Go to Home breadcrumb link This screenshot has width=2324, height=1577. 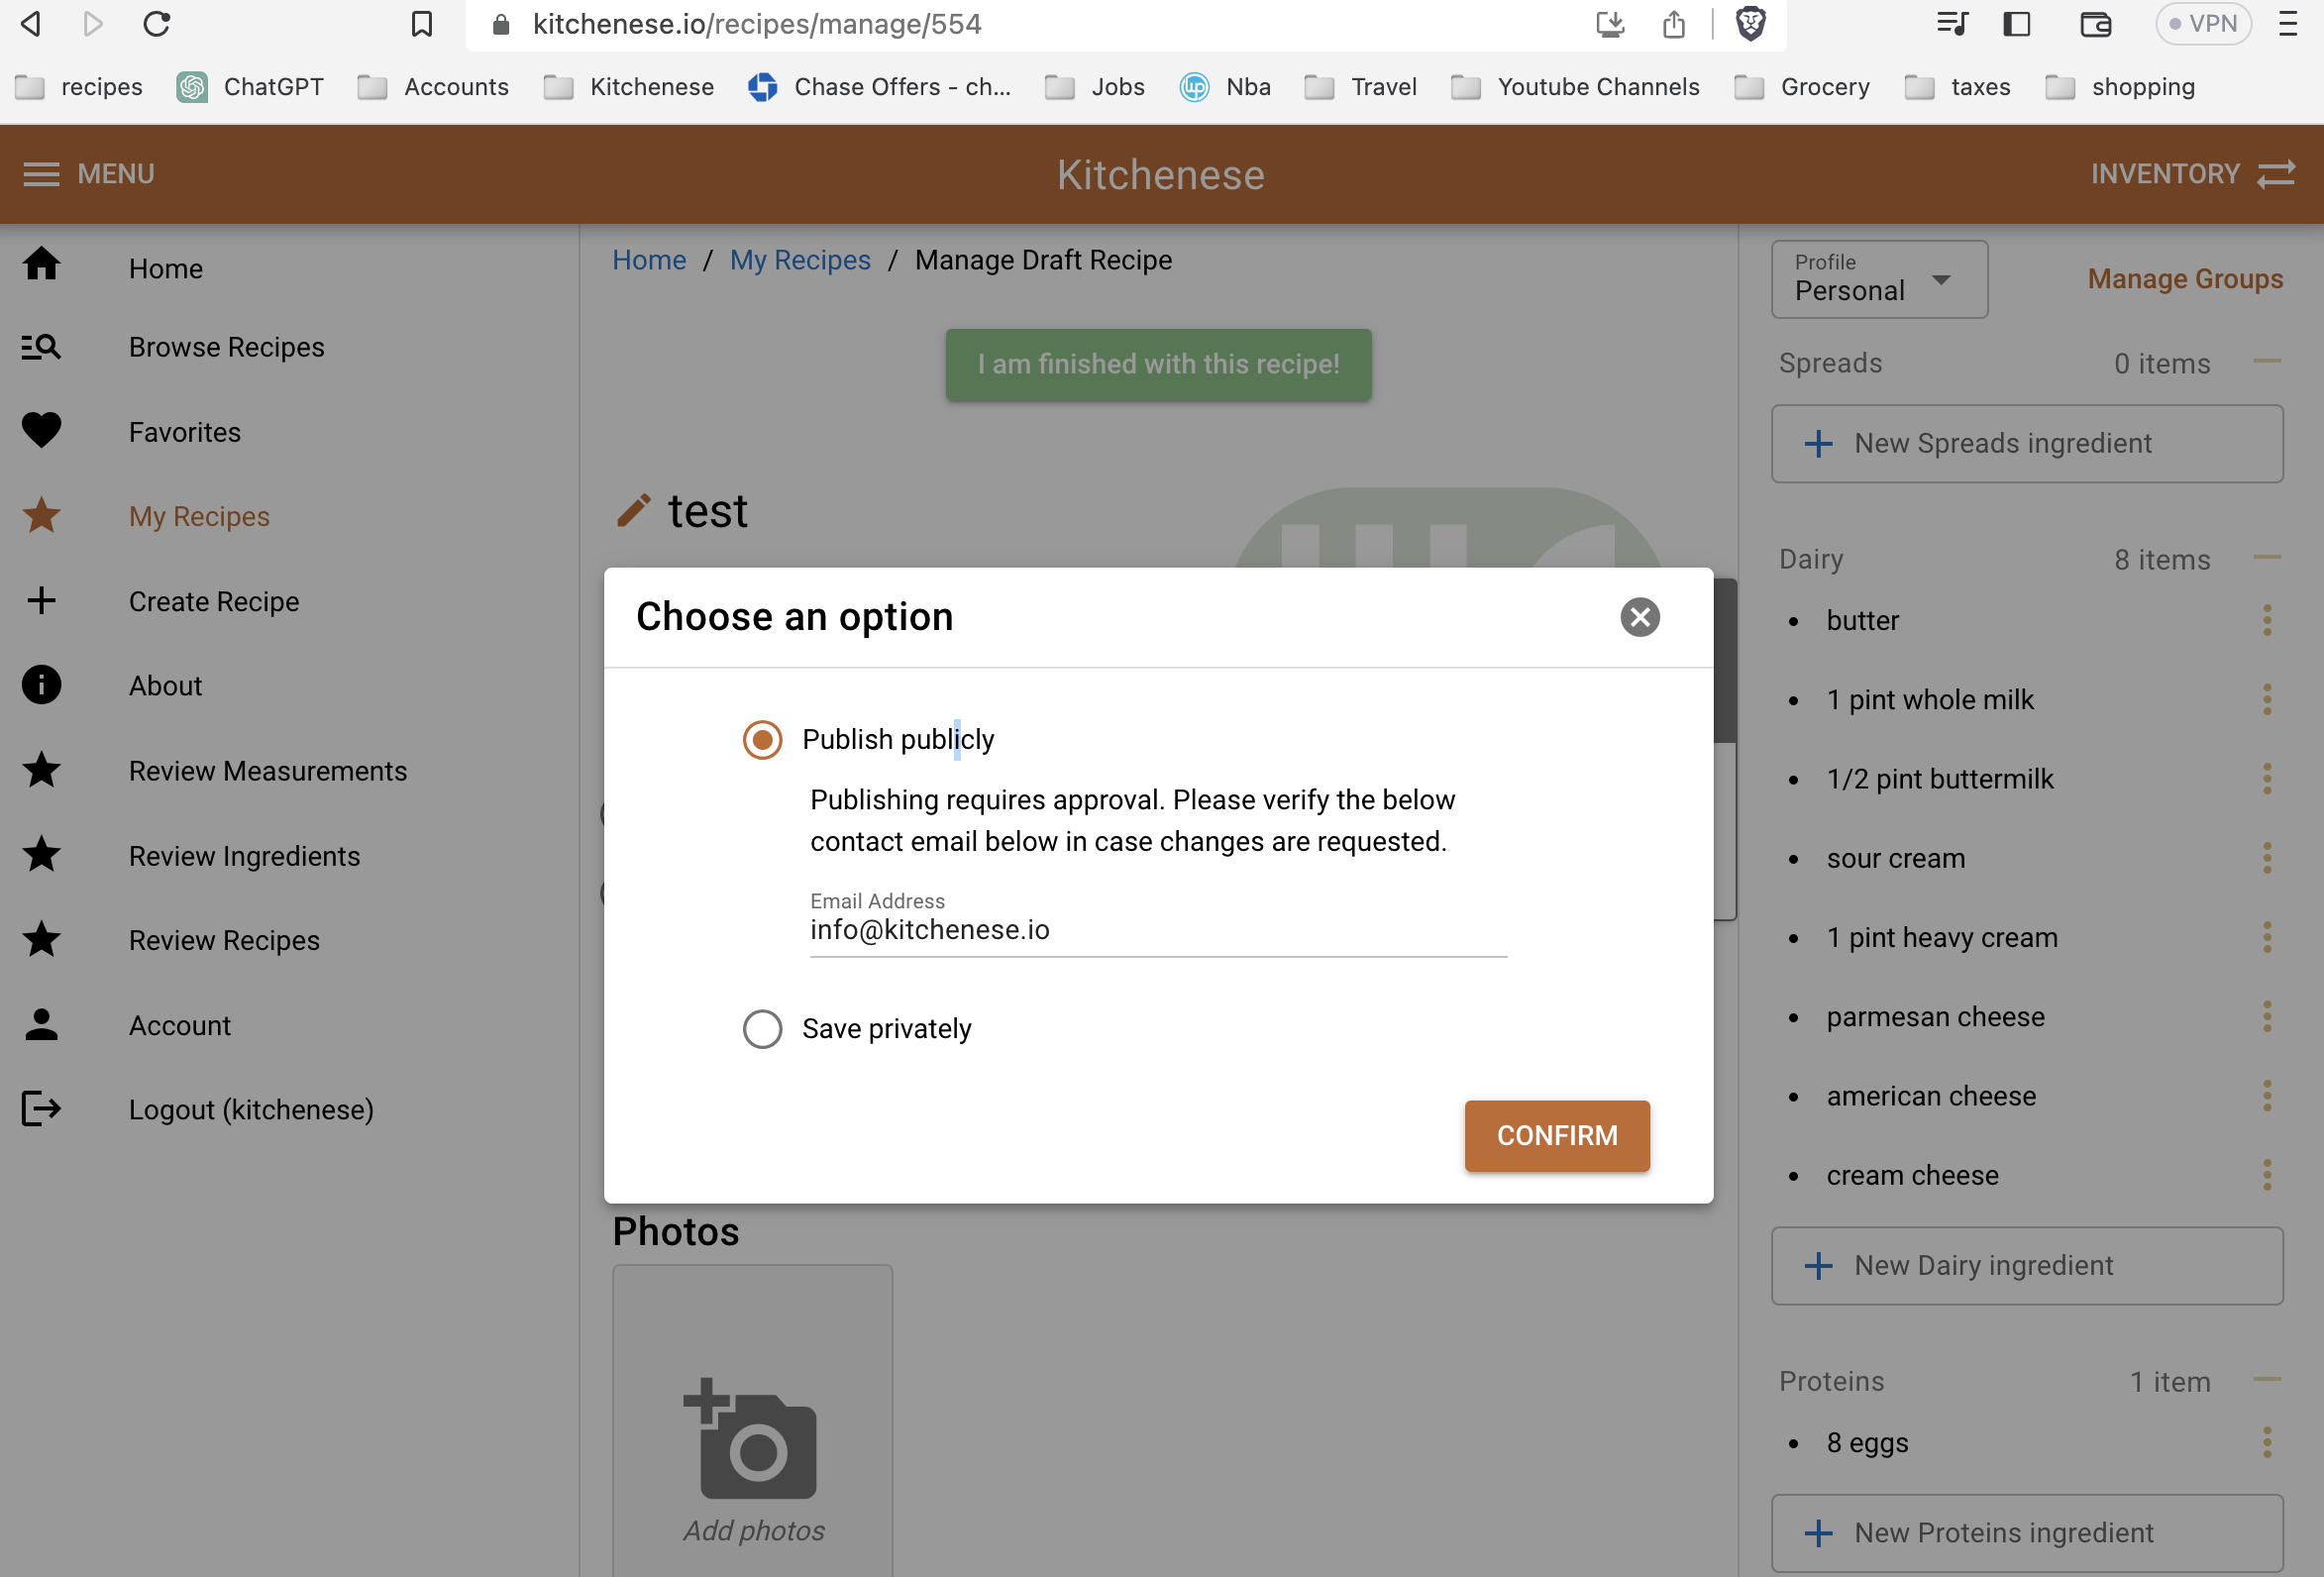tap(649, 260)
